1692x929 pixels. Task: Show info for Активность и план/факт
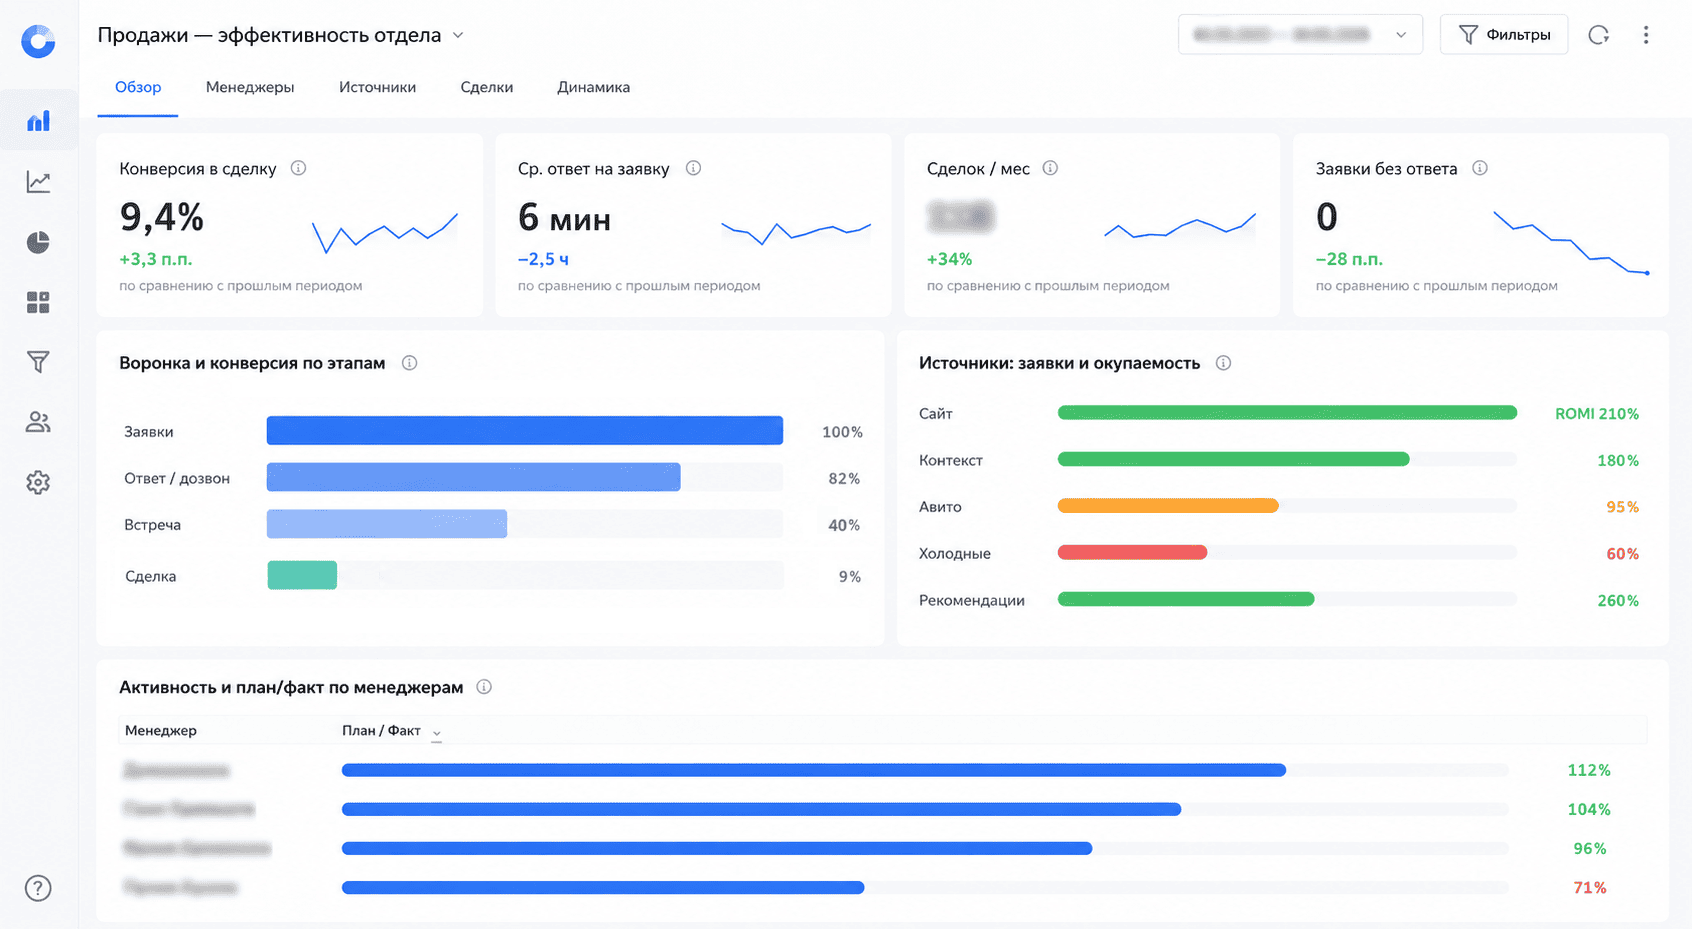coord(484,687)
